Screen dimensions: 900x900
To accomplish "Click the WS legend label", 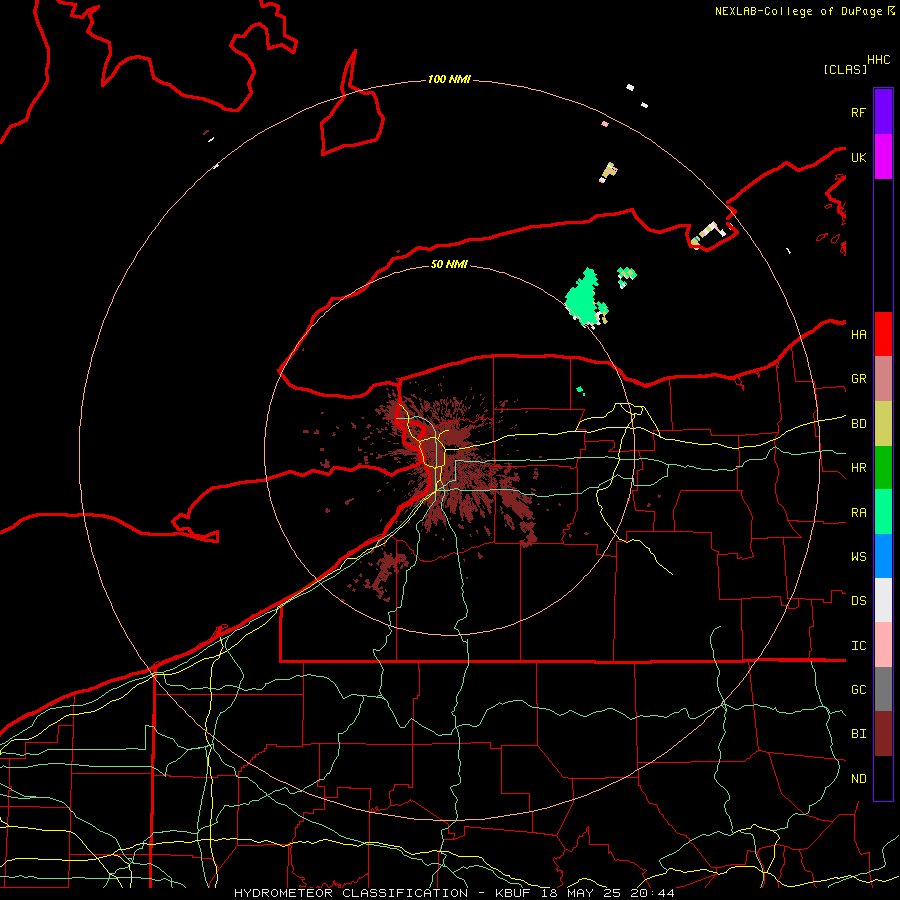I will coord(858,557).
